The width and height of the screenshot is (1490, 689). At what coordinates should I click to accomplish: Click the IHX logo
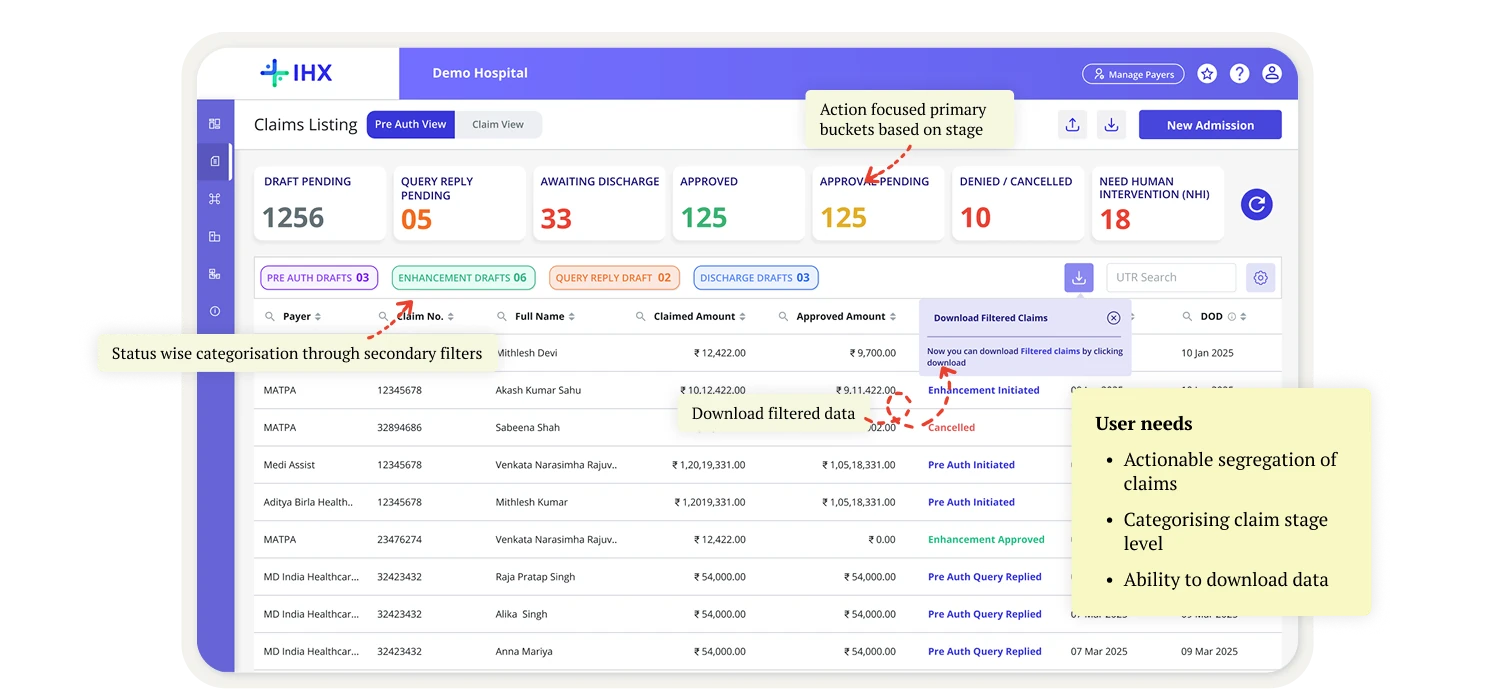[296, 73]
